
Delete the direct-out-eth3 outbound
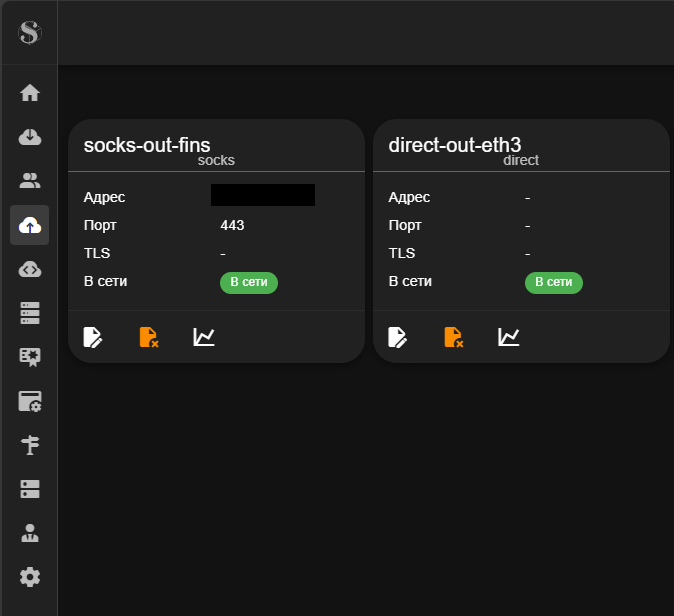[x=454, y=337]
